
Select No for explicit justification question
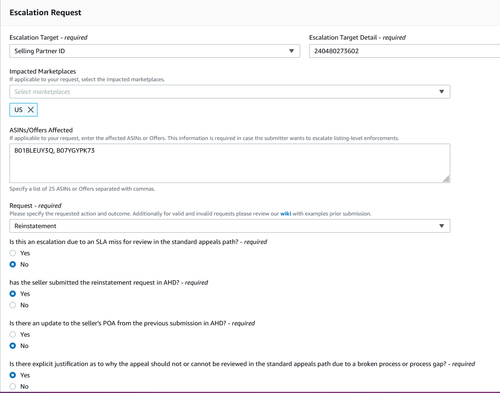(13, 386)
